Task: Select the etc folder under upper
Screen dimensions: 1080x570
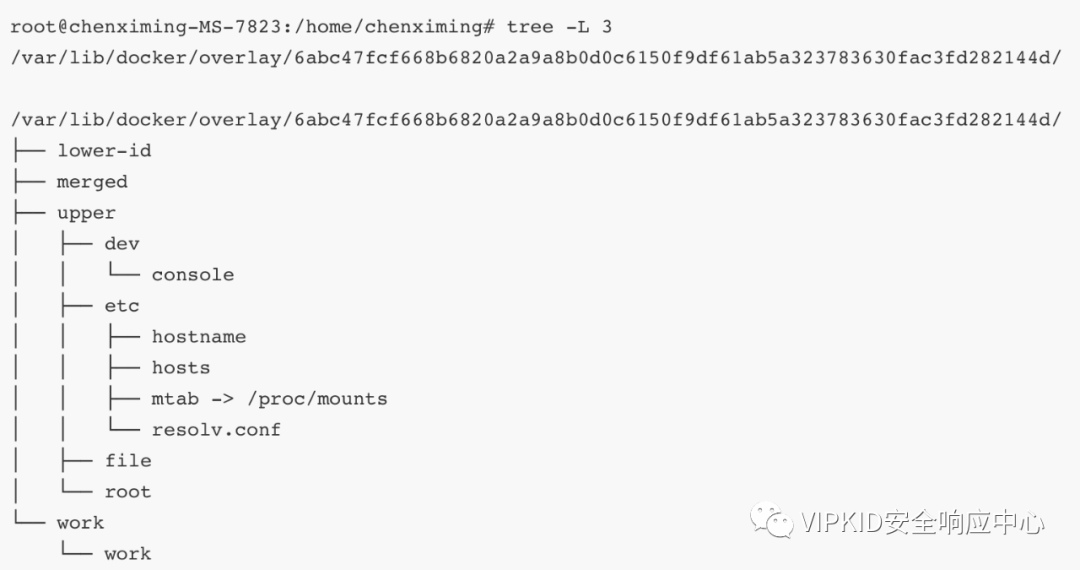Action: 122,306
